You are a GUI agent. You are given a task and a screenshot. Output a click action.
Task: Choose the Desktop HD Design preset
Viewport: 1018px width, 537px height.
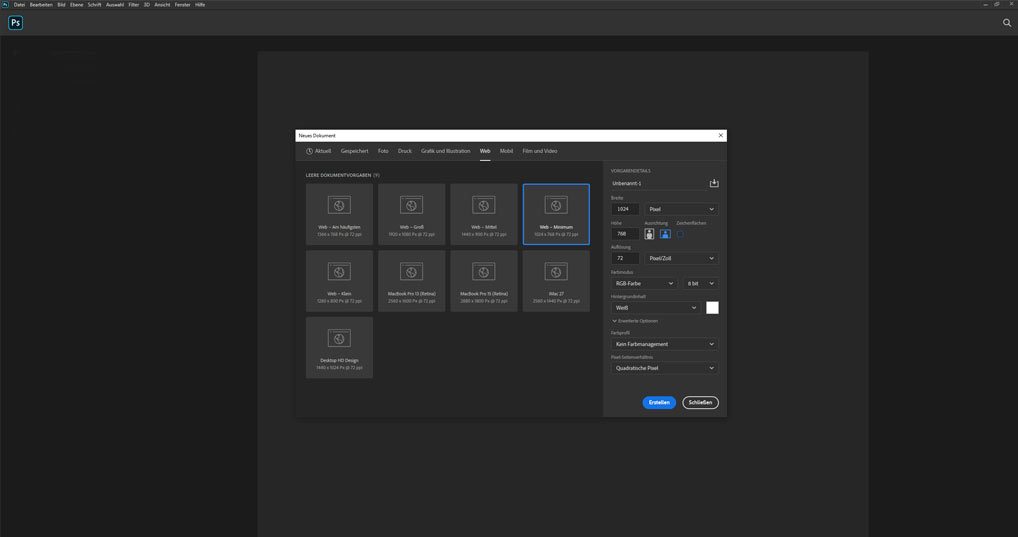(x=339, y=347)
